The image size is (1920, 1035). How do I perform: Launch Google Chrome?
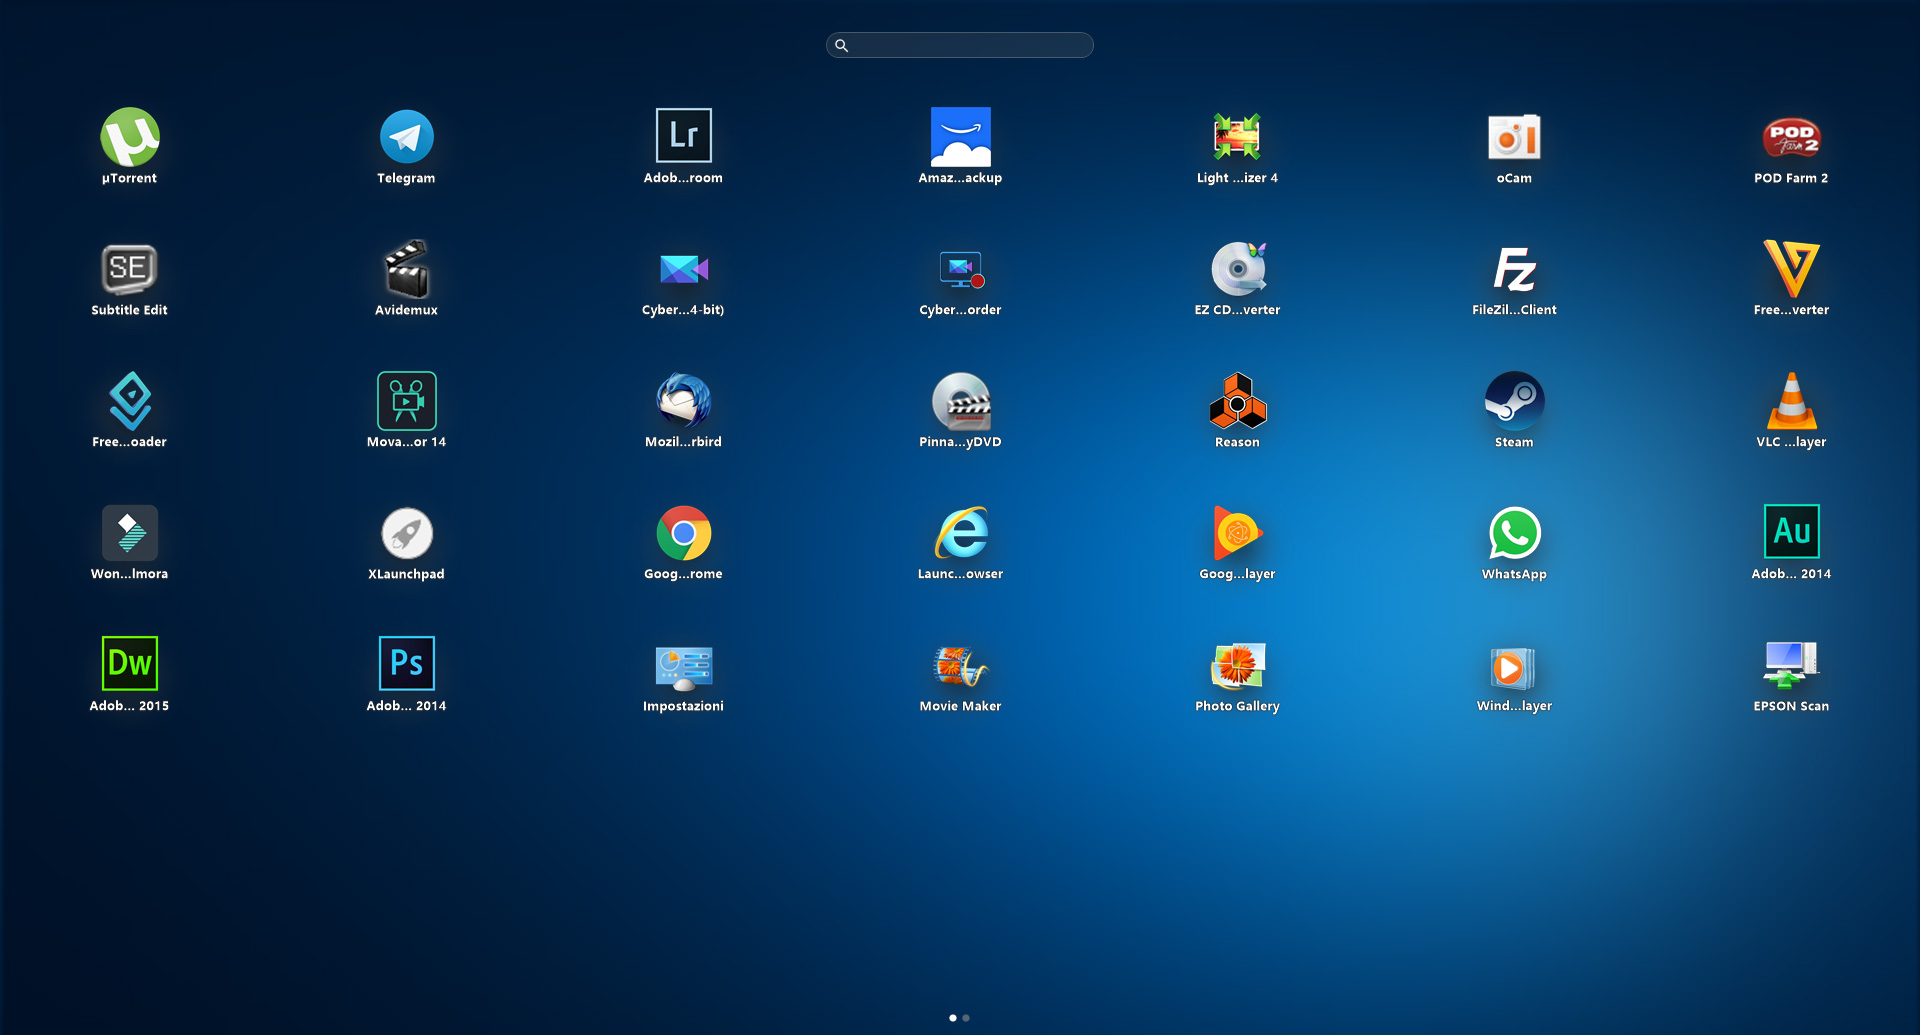pos(683,533)
